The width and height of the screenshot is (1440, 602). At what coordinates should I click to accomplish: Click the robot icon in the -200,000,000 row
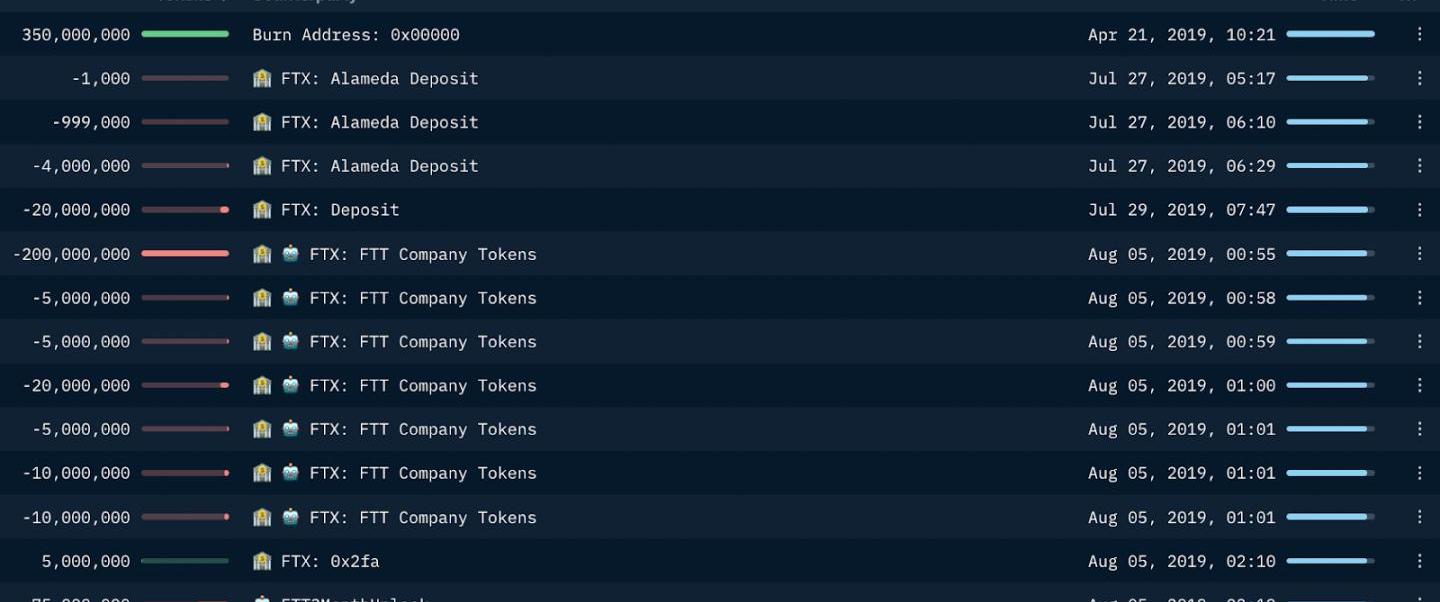[x=291, y=254]
